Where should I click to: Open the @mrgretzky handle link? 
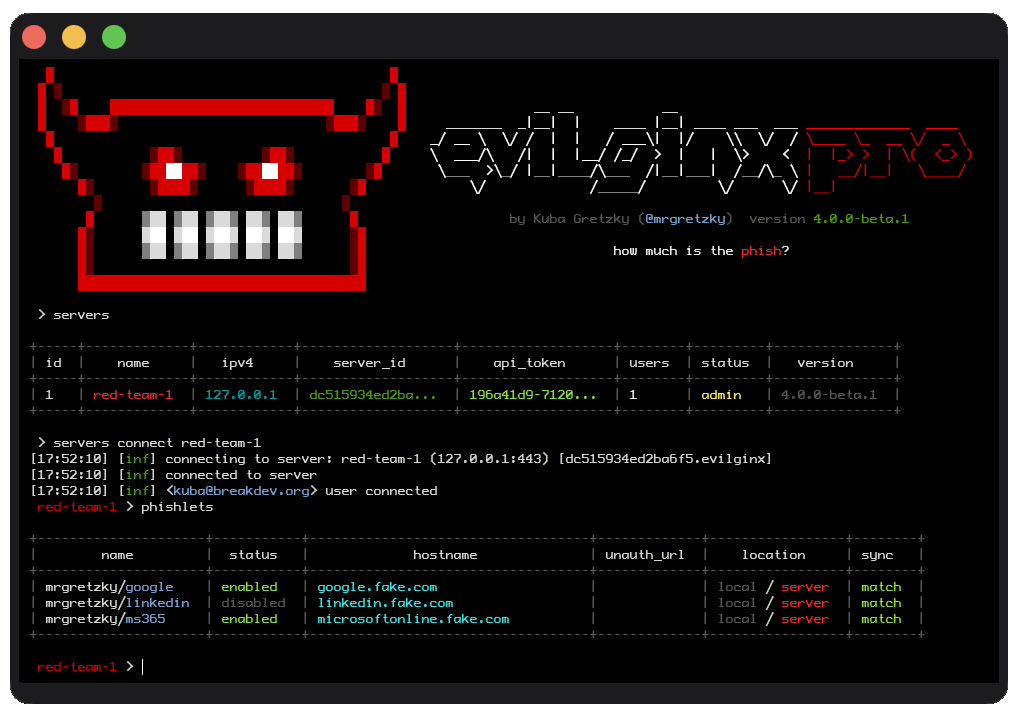pyautogui.click(x=687, y=219)
